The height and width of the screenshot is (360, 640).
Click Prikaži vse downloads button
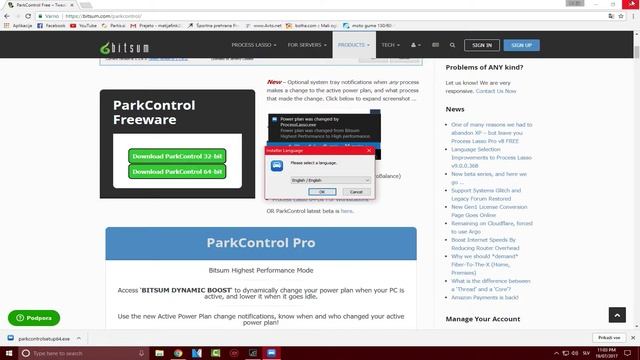point(609,338)
